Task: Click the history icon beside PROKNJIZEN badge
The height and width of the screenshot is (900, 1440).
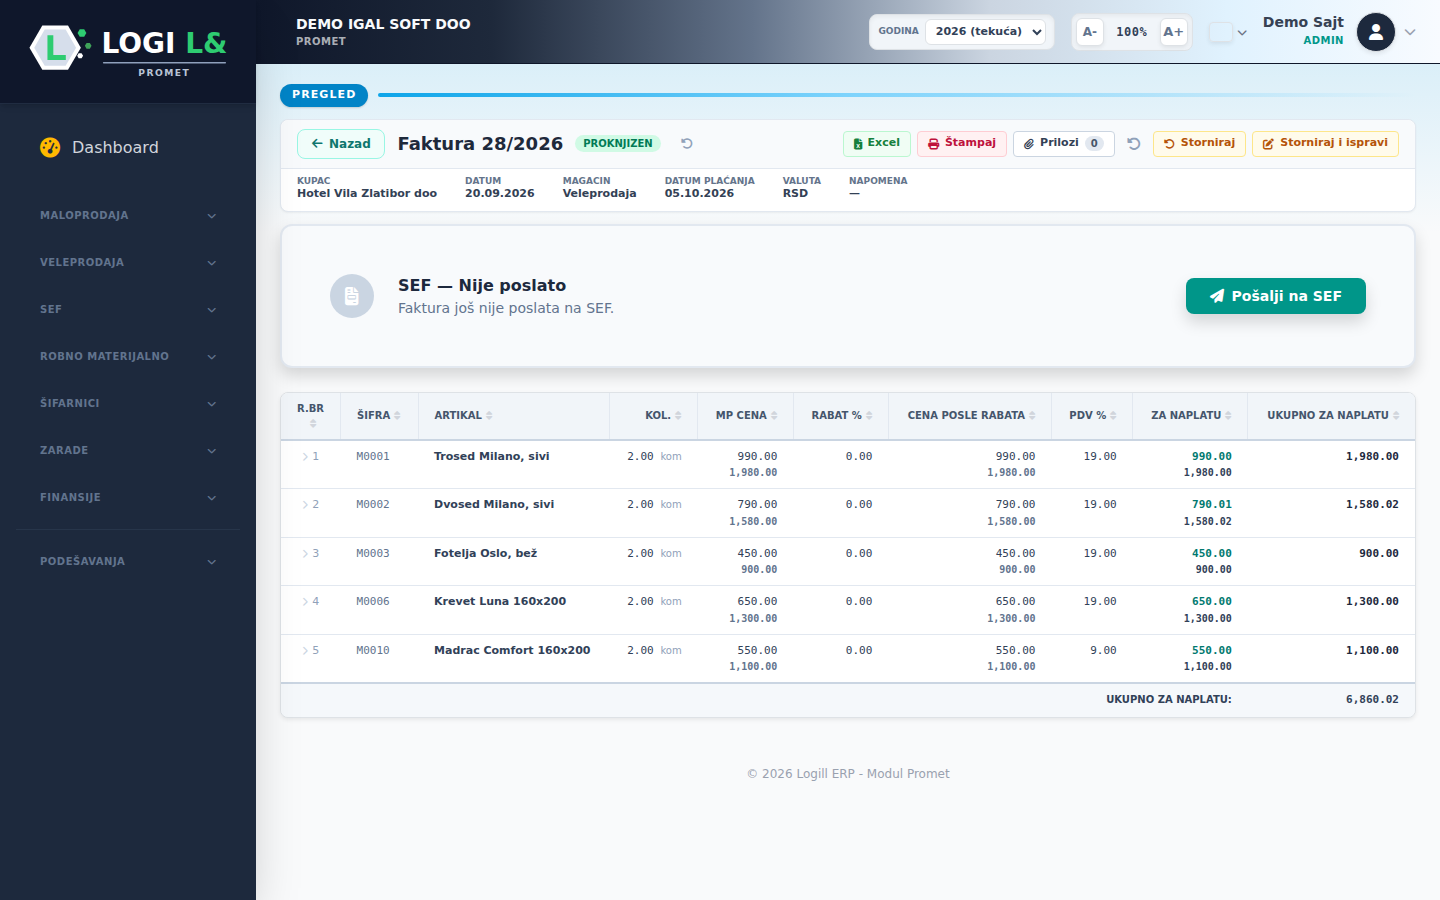Action: 687,143
